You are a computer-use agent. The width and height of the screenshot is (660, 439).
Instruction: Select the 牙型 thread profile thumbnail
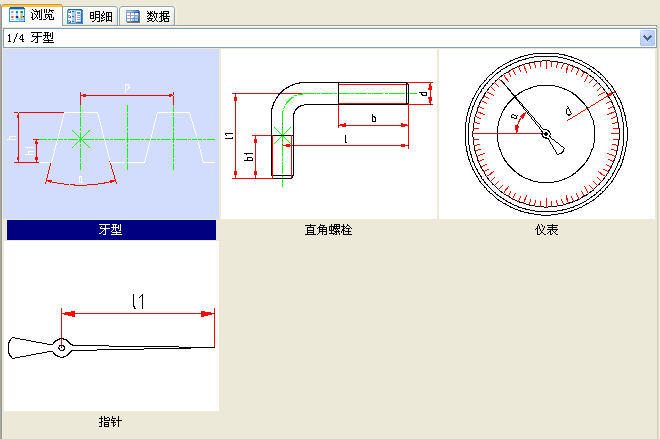[110, 134]
